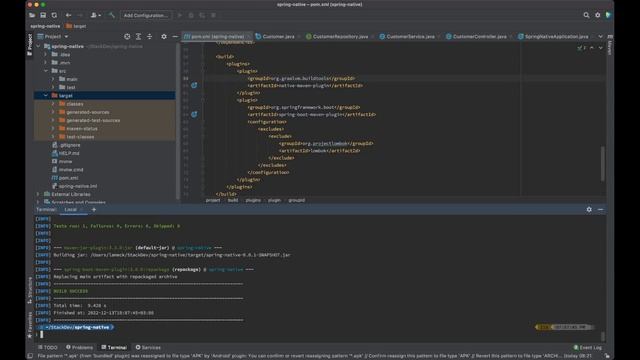Click the terminal vertical scrollbar
The height and width of the screenshot is (360, 640).
click(603, 336)
